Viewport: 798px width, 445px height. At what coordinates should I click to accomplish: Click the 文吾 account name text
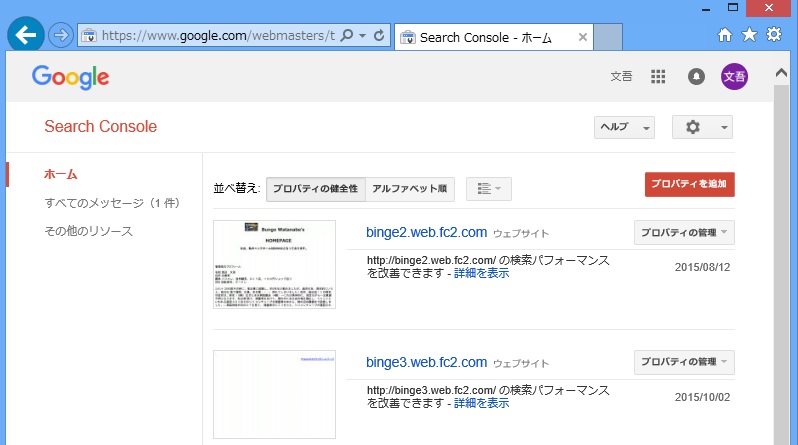pos(621,76)
